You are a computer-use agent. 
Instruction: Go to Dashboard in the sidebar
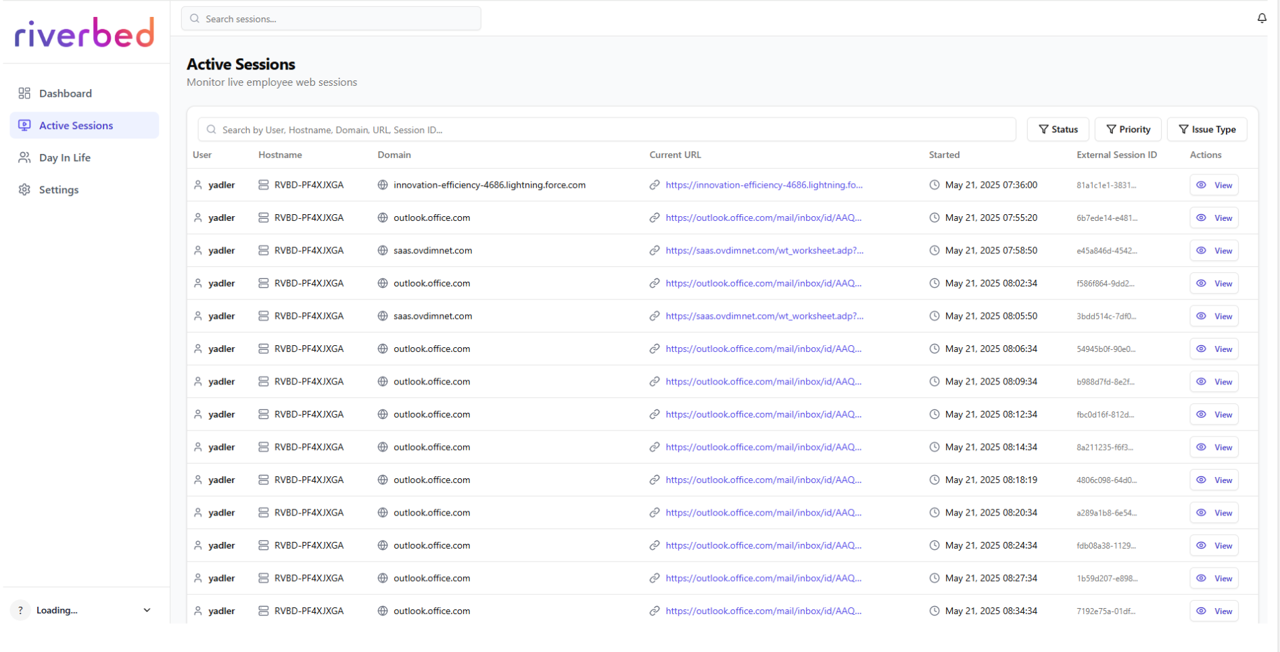[x=84, y=93]
